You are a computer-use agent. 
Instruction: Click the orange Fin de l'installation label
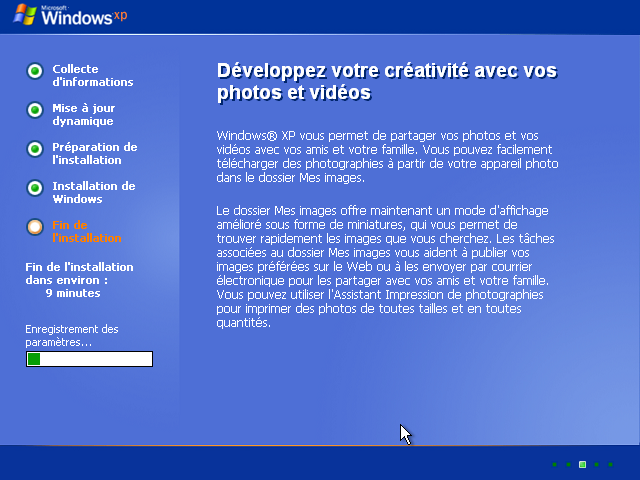click(x=86, y=232)
